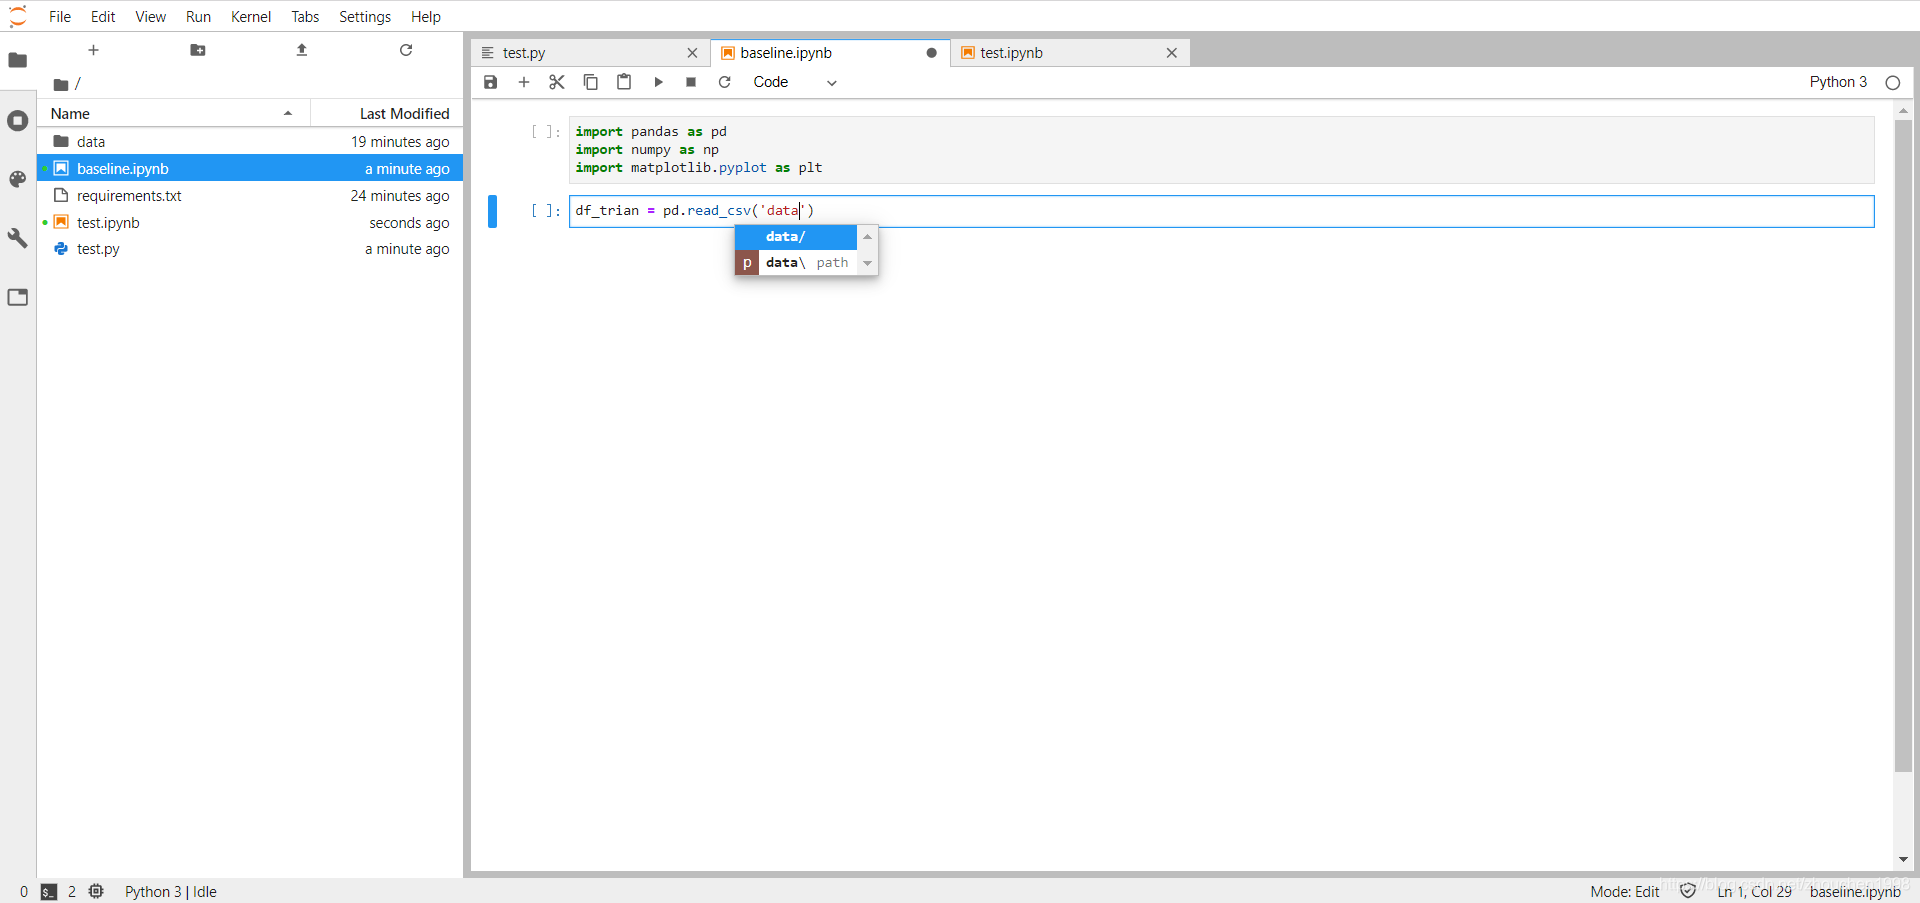Click the terminals count icon in status bar
The height and width of the screenshot is (903, 1920).
(49, 892)
